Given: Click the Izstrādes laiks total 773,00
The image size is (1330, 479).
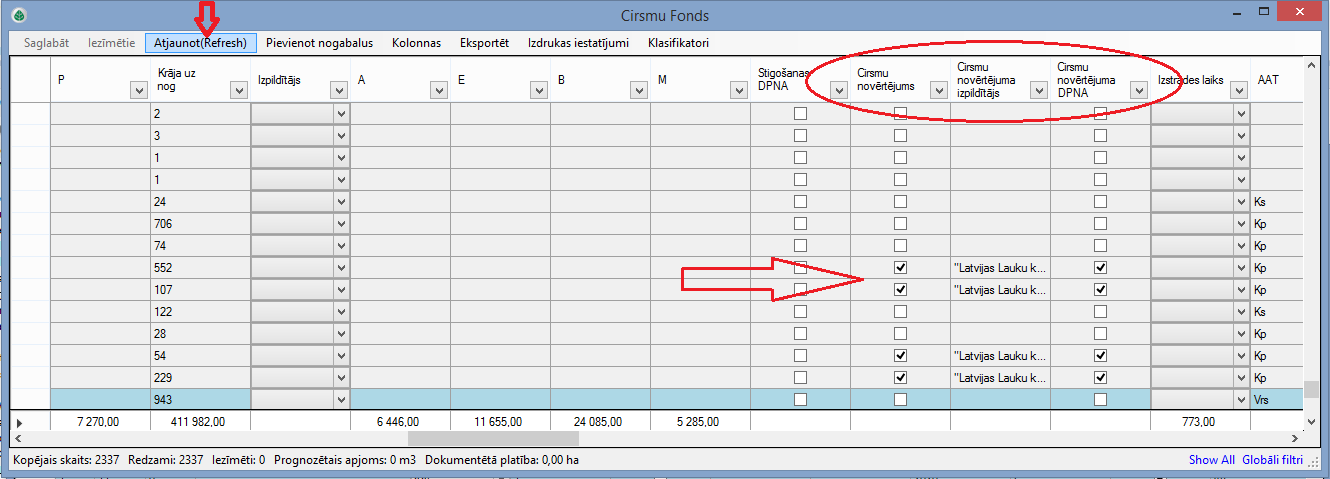Looking at the screenshot, I should pos(1200,421).
